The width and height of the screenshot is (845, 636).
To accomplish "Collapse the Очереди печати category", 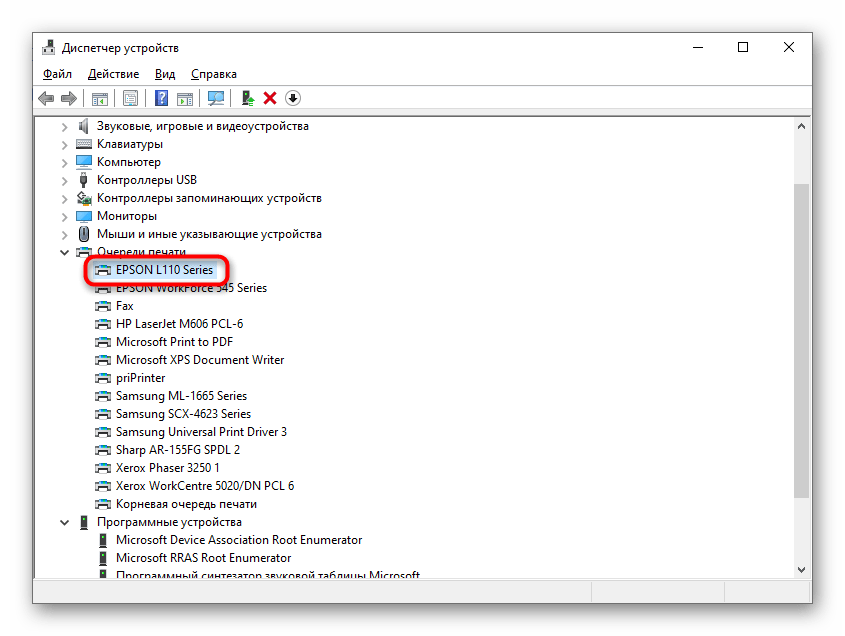I will point(65,252).
